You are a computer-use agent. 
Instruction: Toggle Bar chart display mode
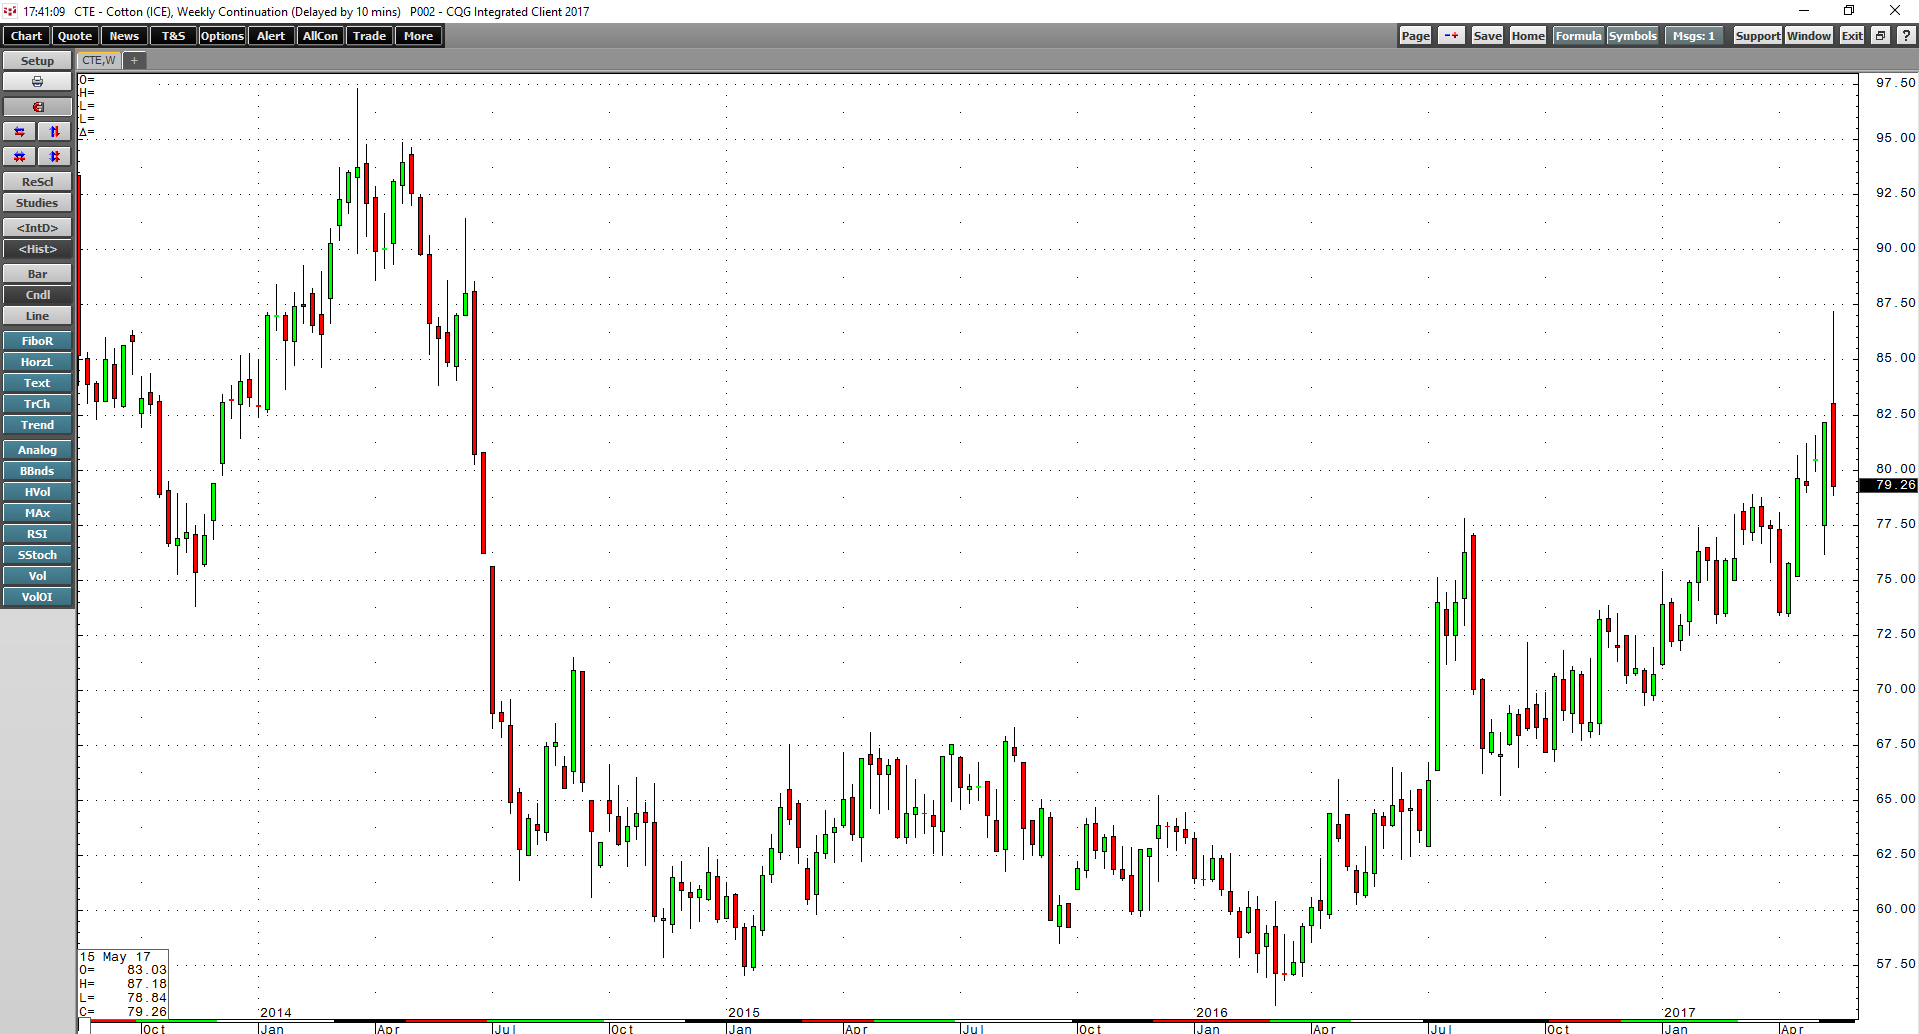(x=37, y=273)
